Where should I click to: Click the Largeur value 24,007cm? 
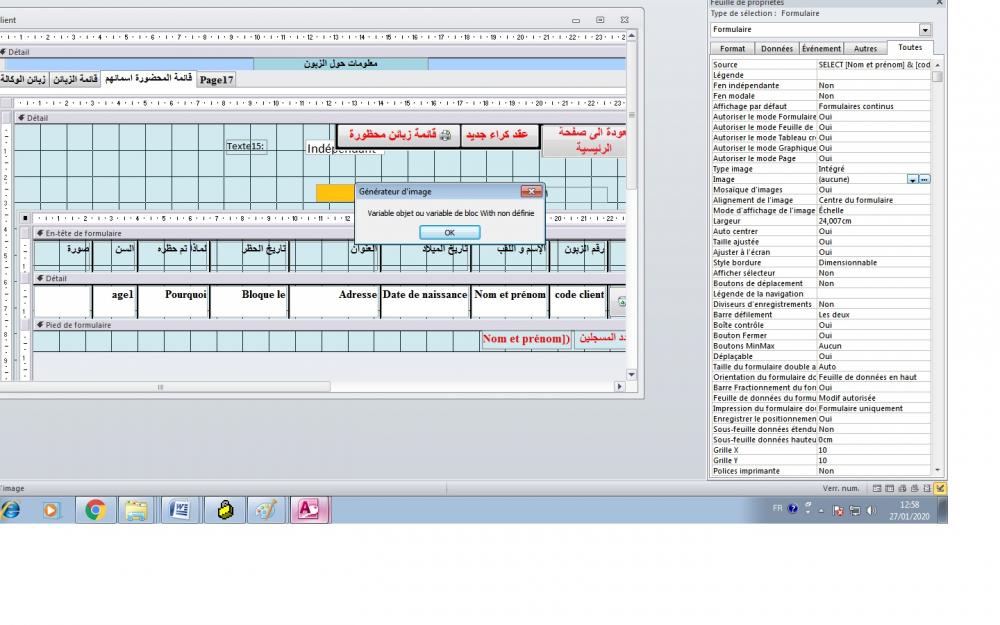[x=874, y=221]
